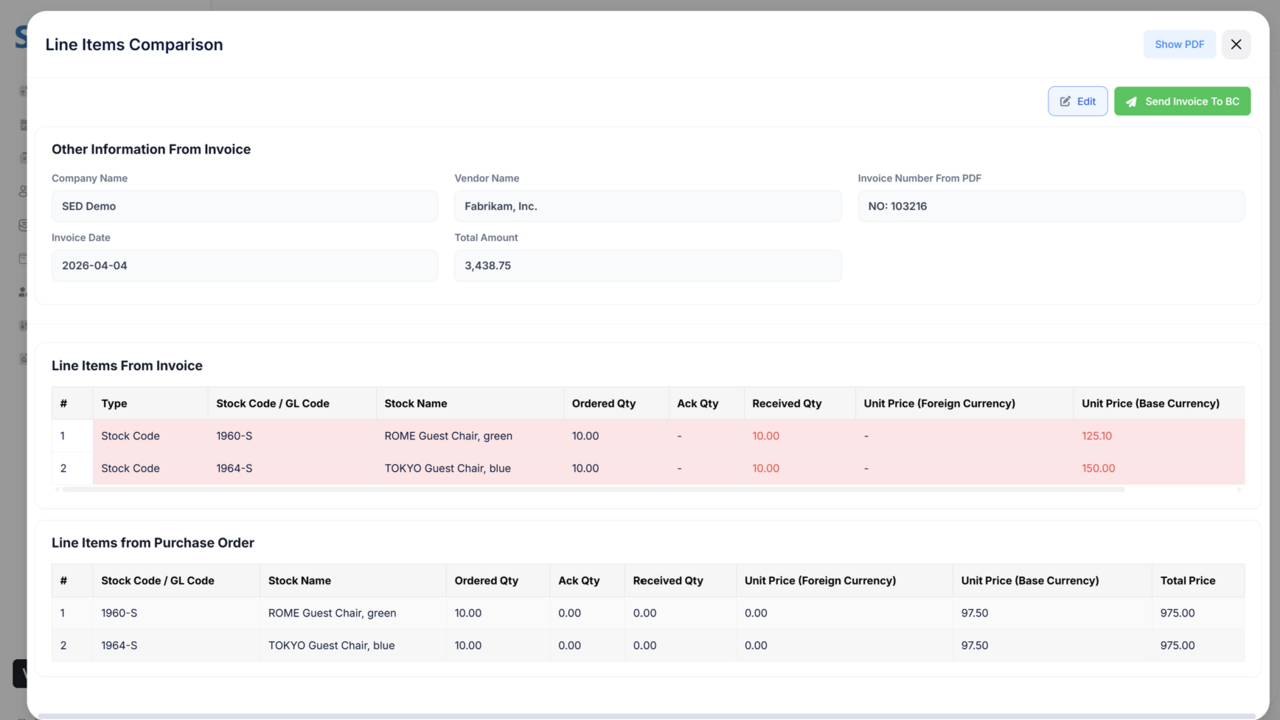Screen dimensions: 1280x720
Task: Select 1960-S stock code in invoice table
Action: 234,436
